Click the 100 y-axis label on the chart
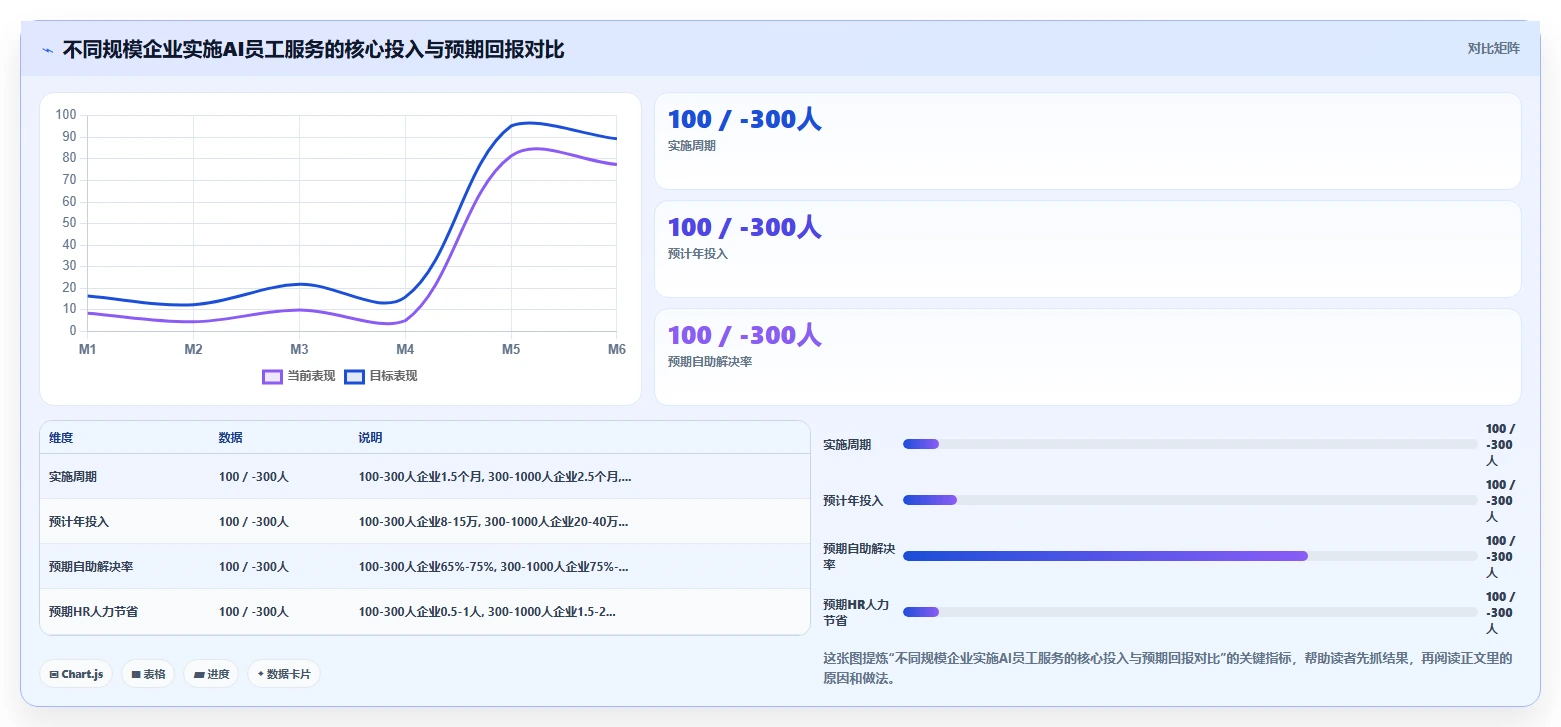Image resolution: width=1561 pixels, height=727 pixels. click(x=66, y=115)
